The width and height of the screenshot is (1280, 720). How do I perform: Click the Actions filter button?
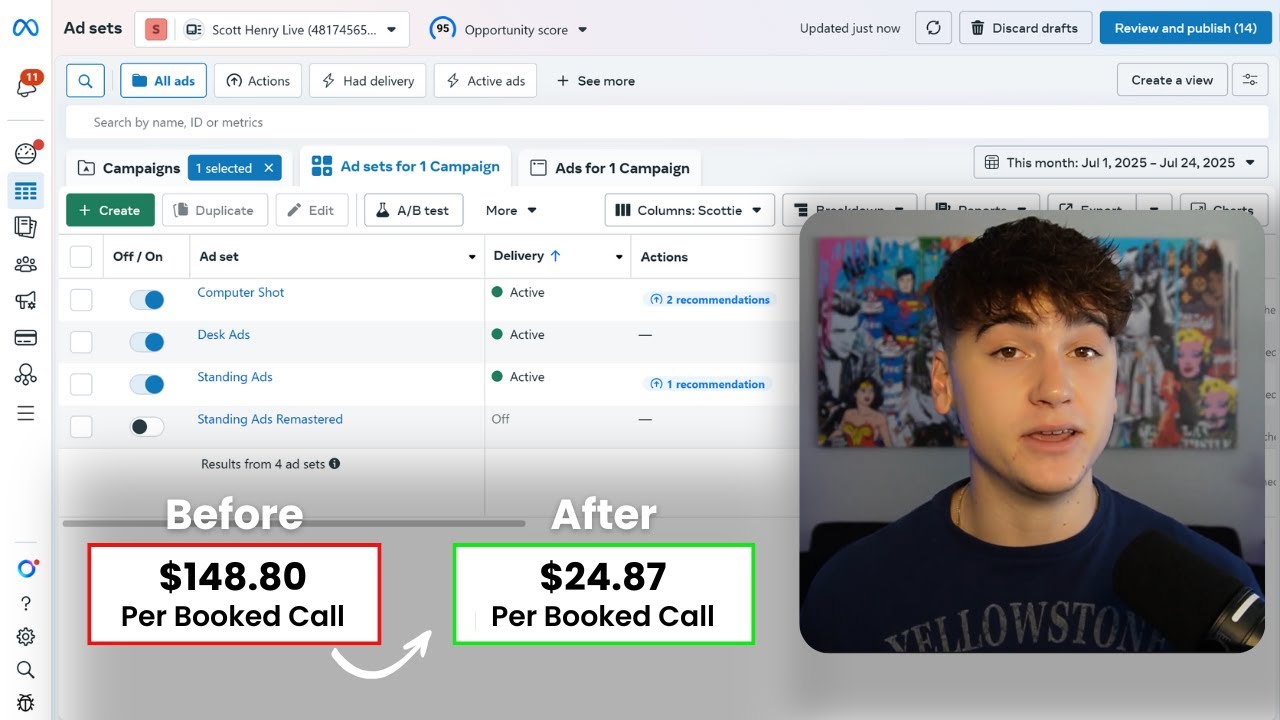click(258, 81)
